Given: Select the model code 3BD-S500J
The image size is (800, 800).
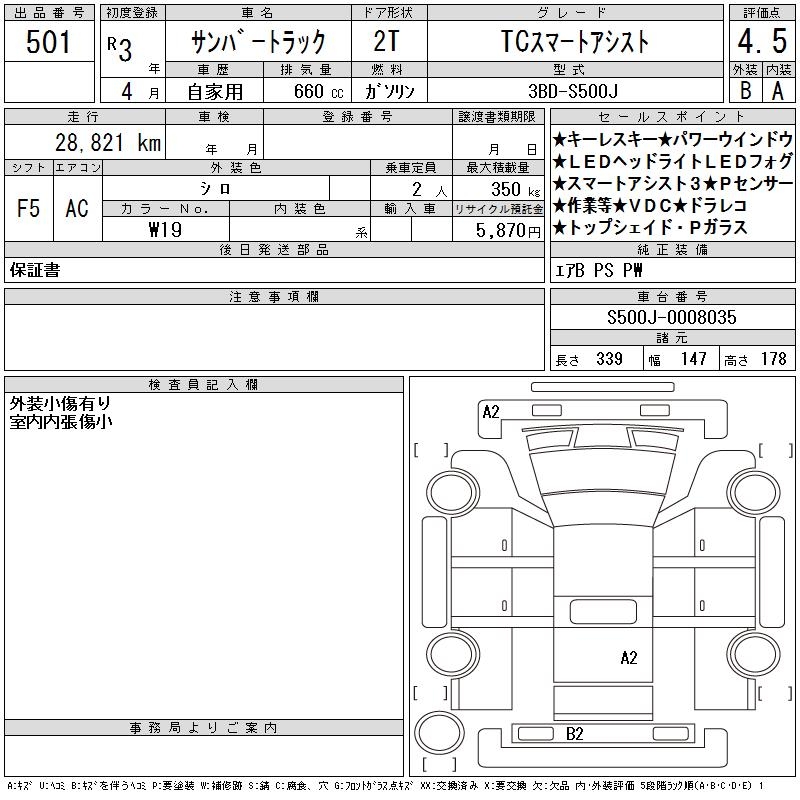Looking at the screenshot, I should click(573, 91).
